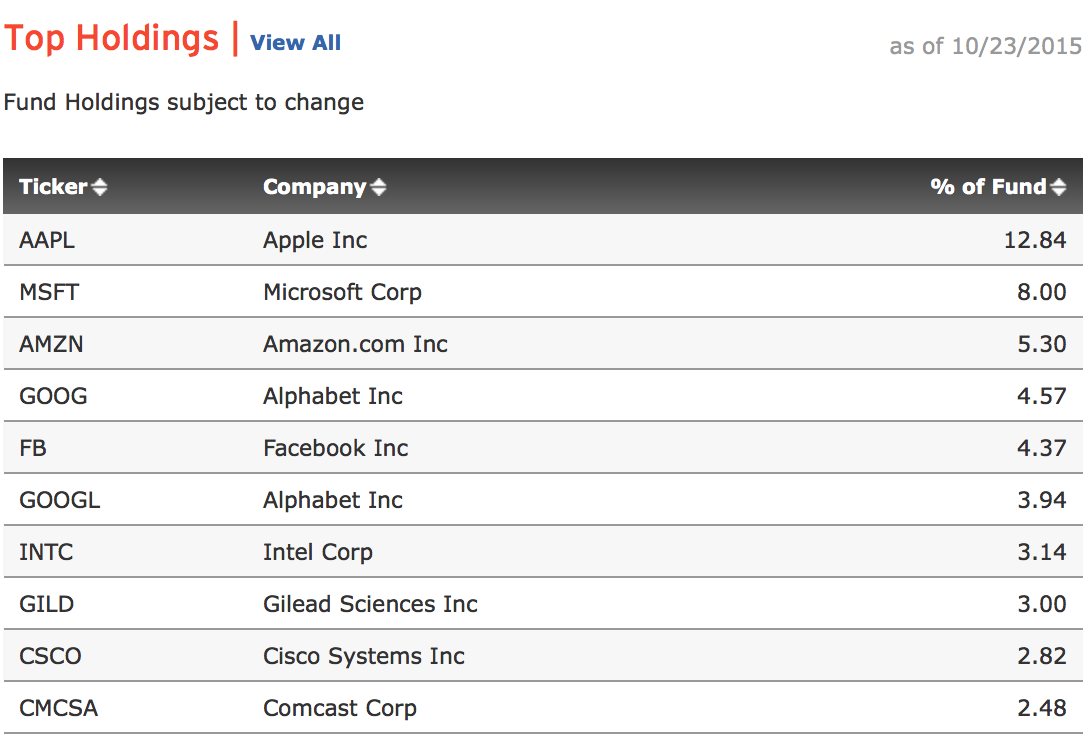Click the % of Fund sort arrows icon
The height and width of the screenshot is (752, 1092).
[x=1059, y=187]
